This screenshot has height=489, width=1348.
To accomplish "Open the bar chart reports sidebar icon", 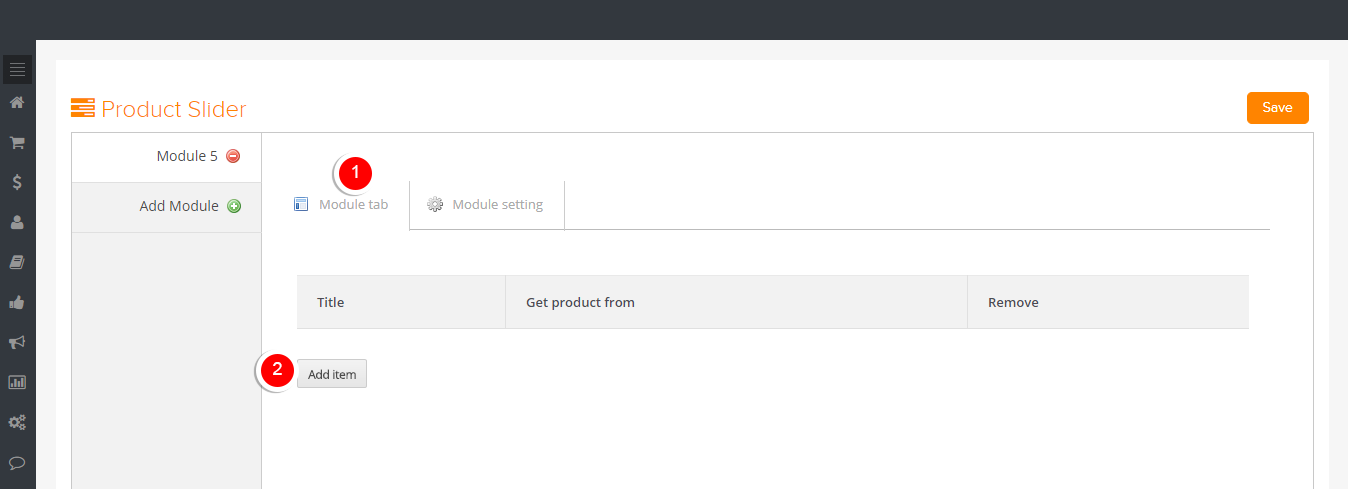I will pyautogui.click(x=17, y=382).
